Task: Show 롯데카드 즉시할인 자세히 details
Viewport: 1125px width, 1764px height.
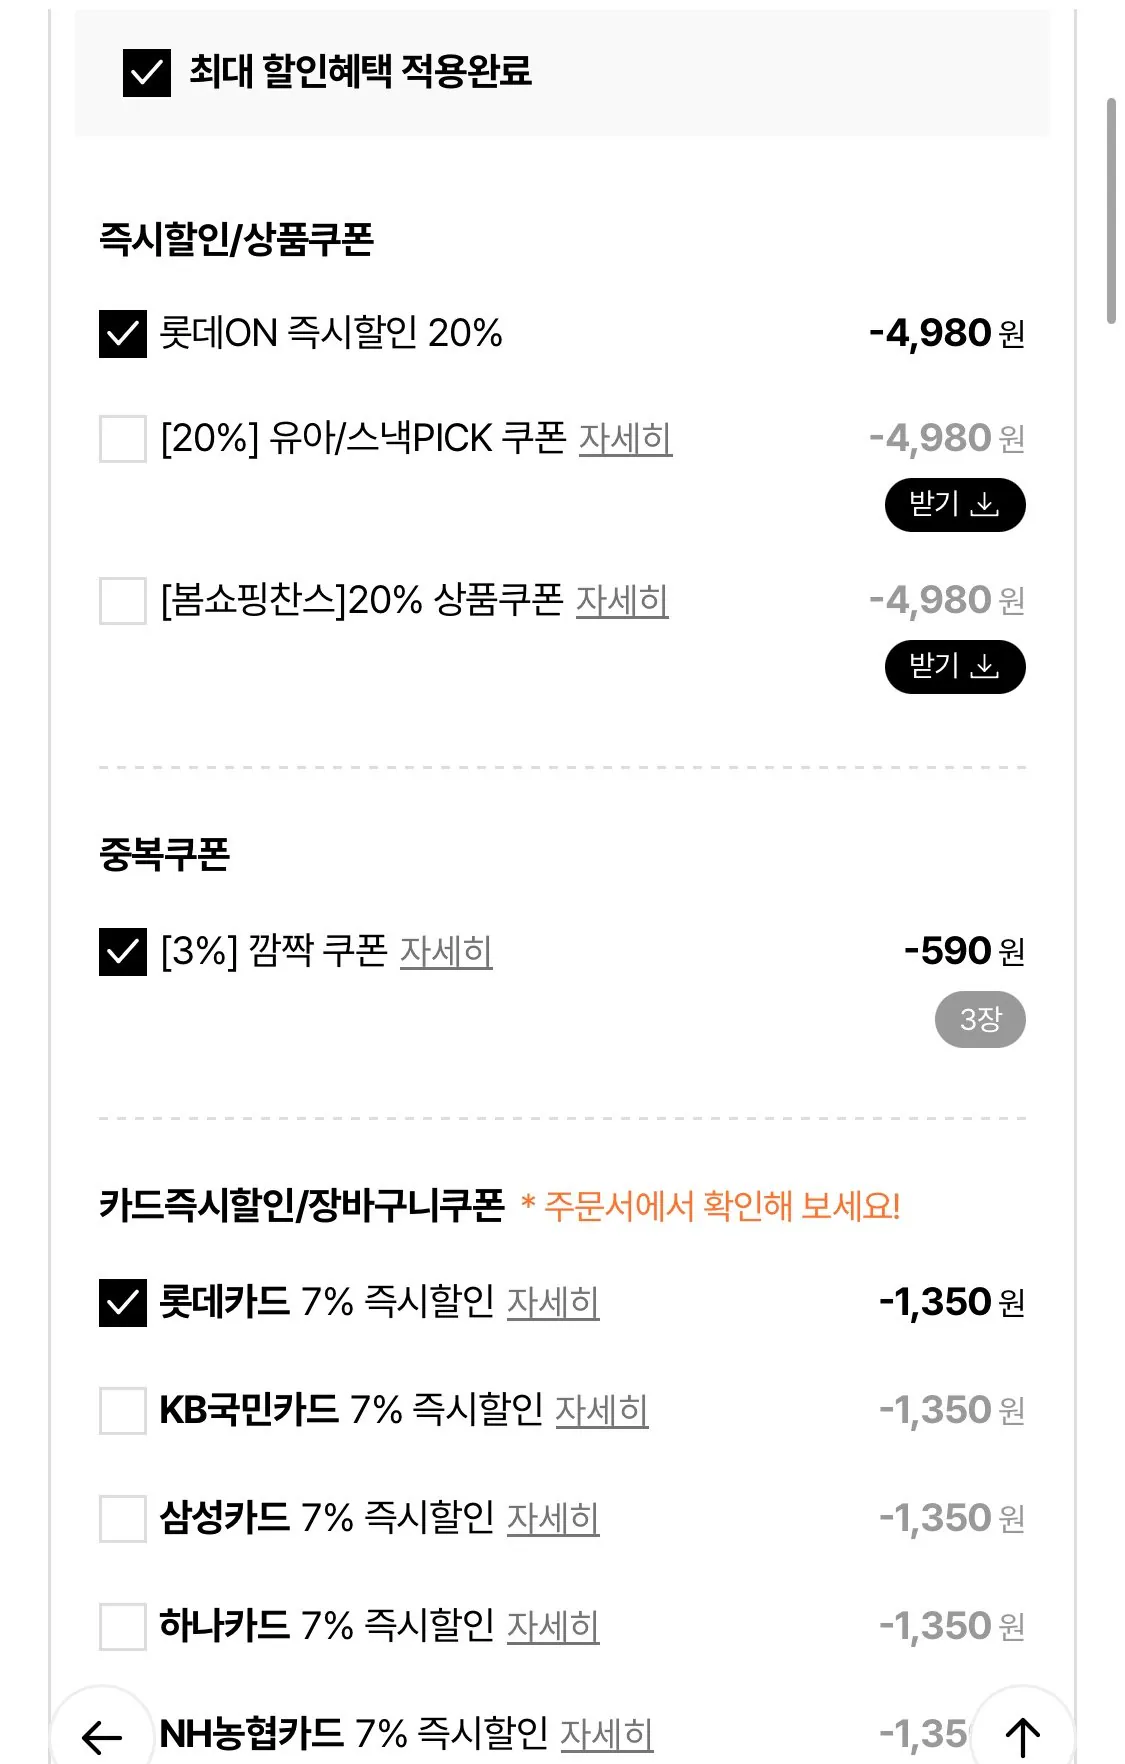Action: point(553,1302)
